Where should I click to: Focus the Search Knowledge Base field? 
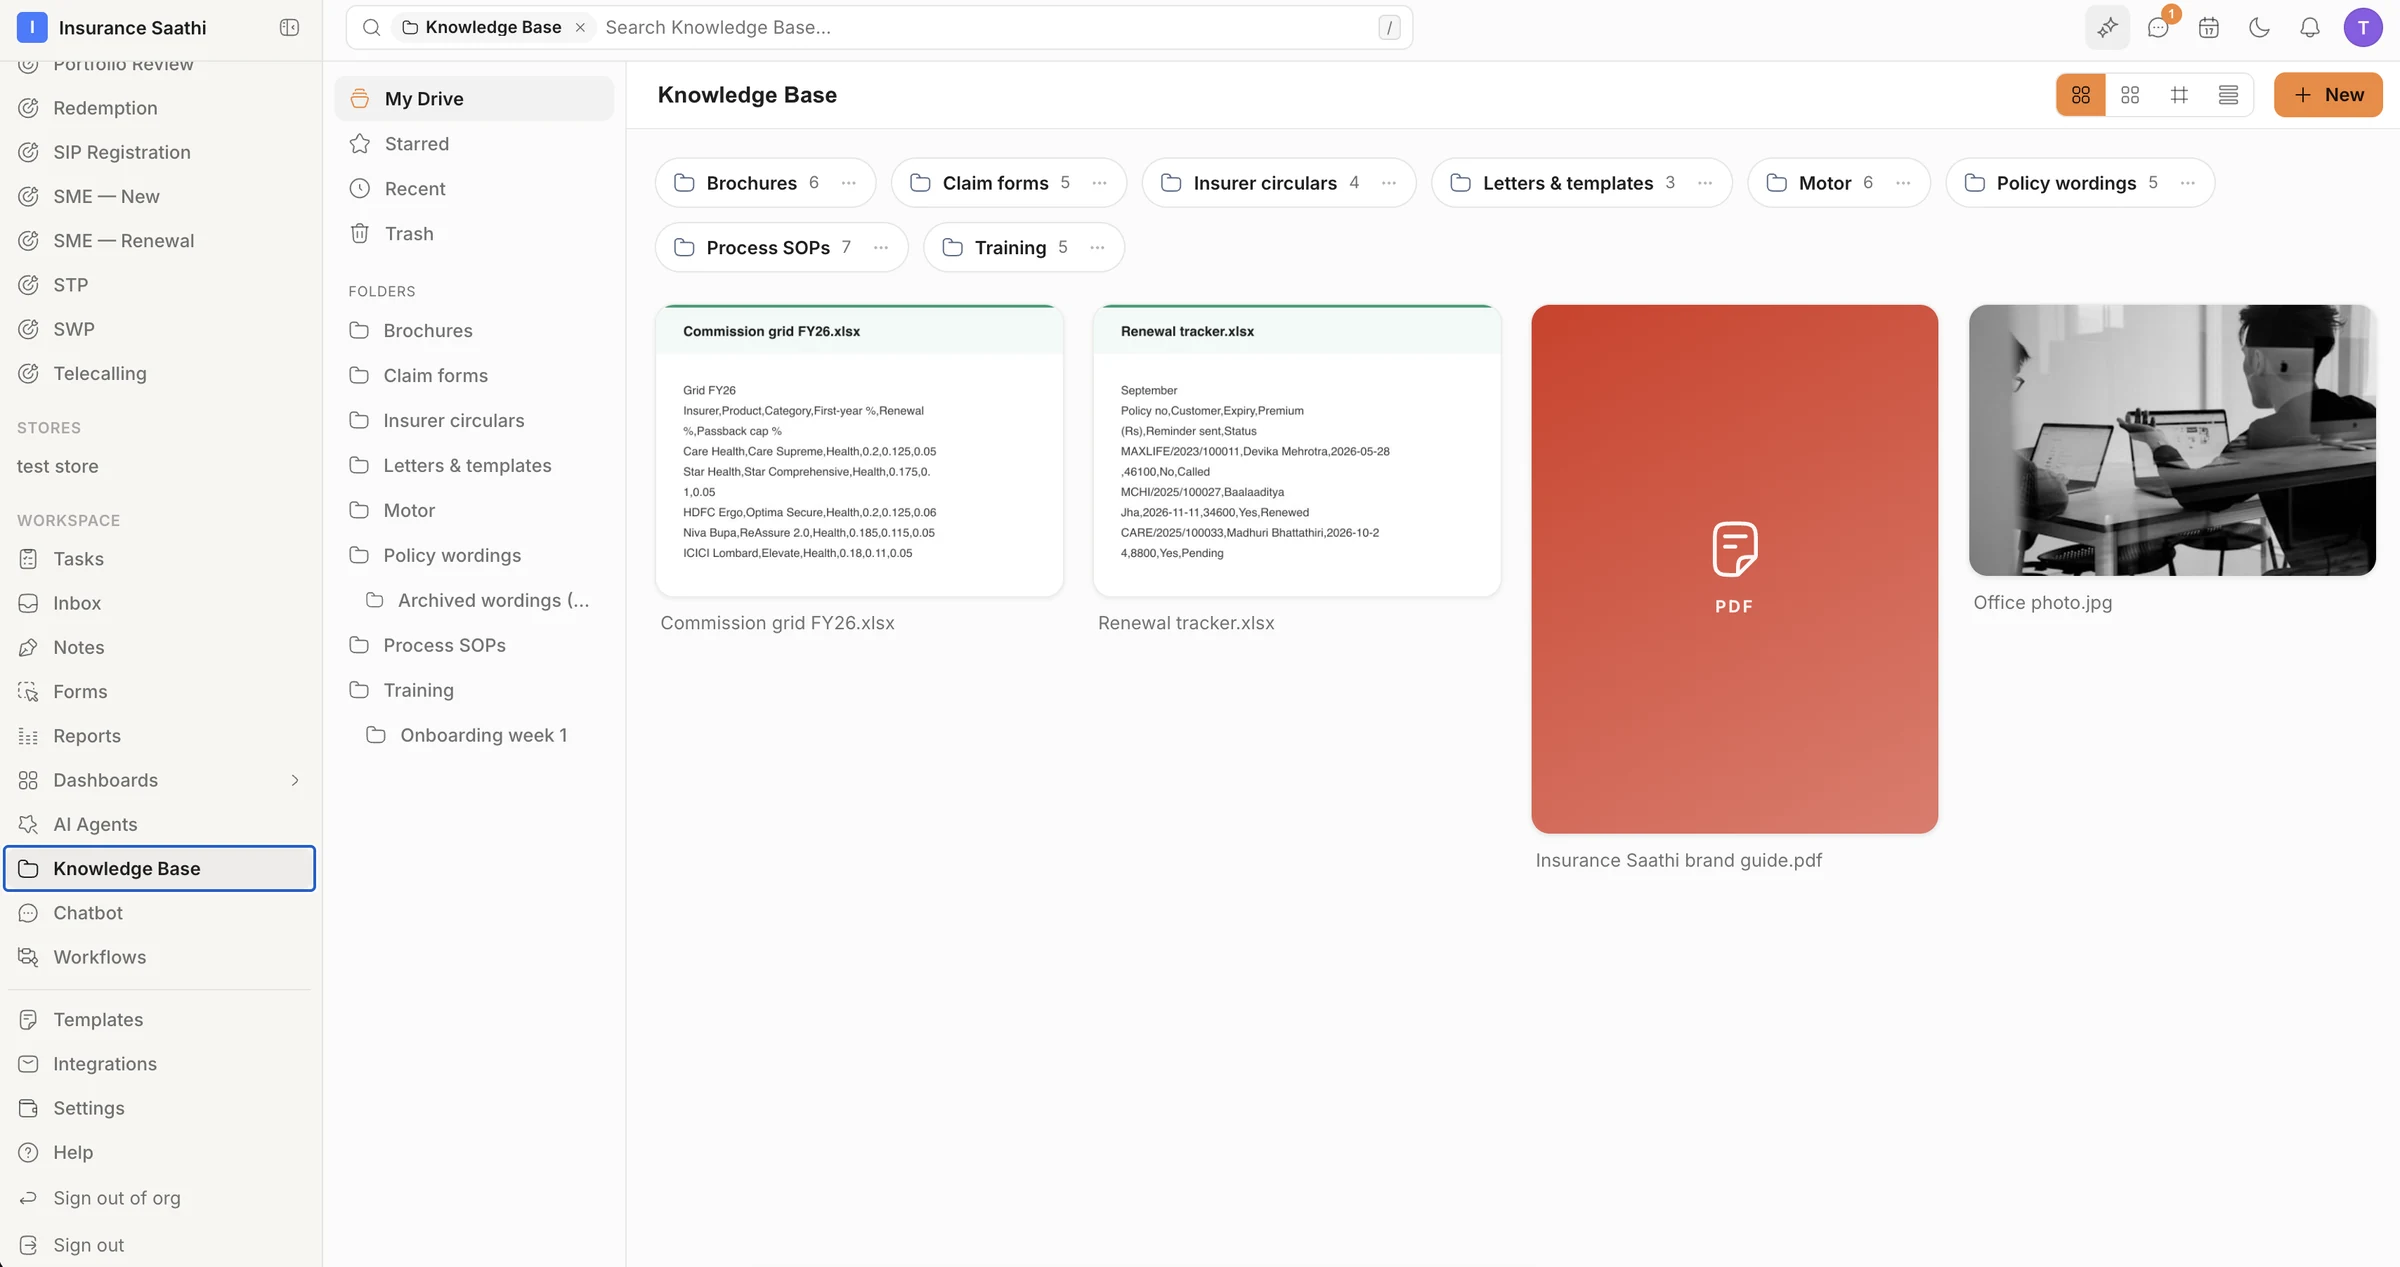click(985, 27)
